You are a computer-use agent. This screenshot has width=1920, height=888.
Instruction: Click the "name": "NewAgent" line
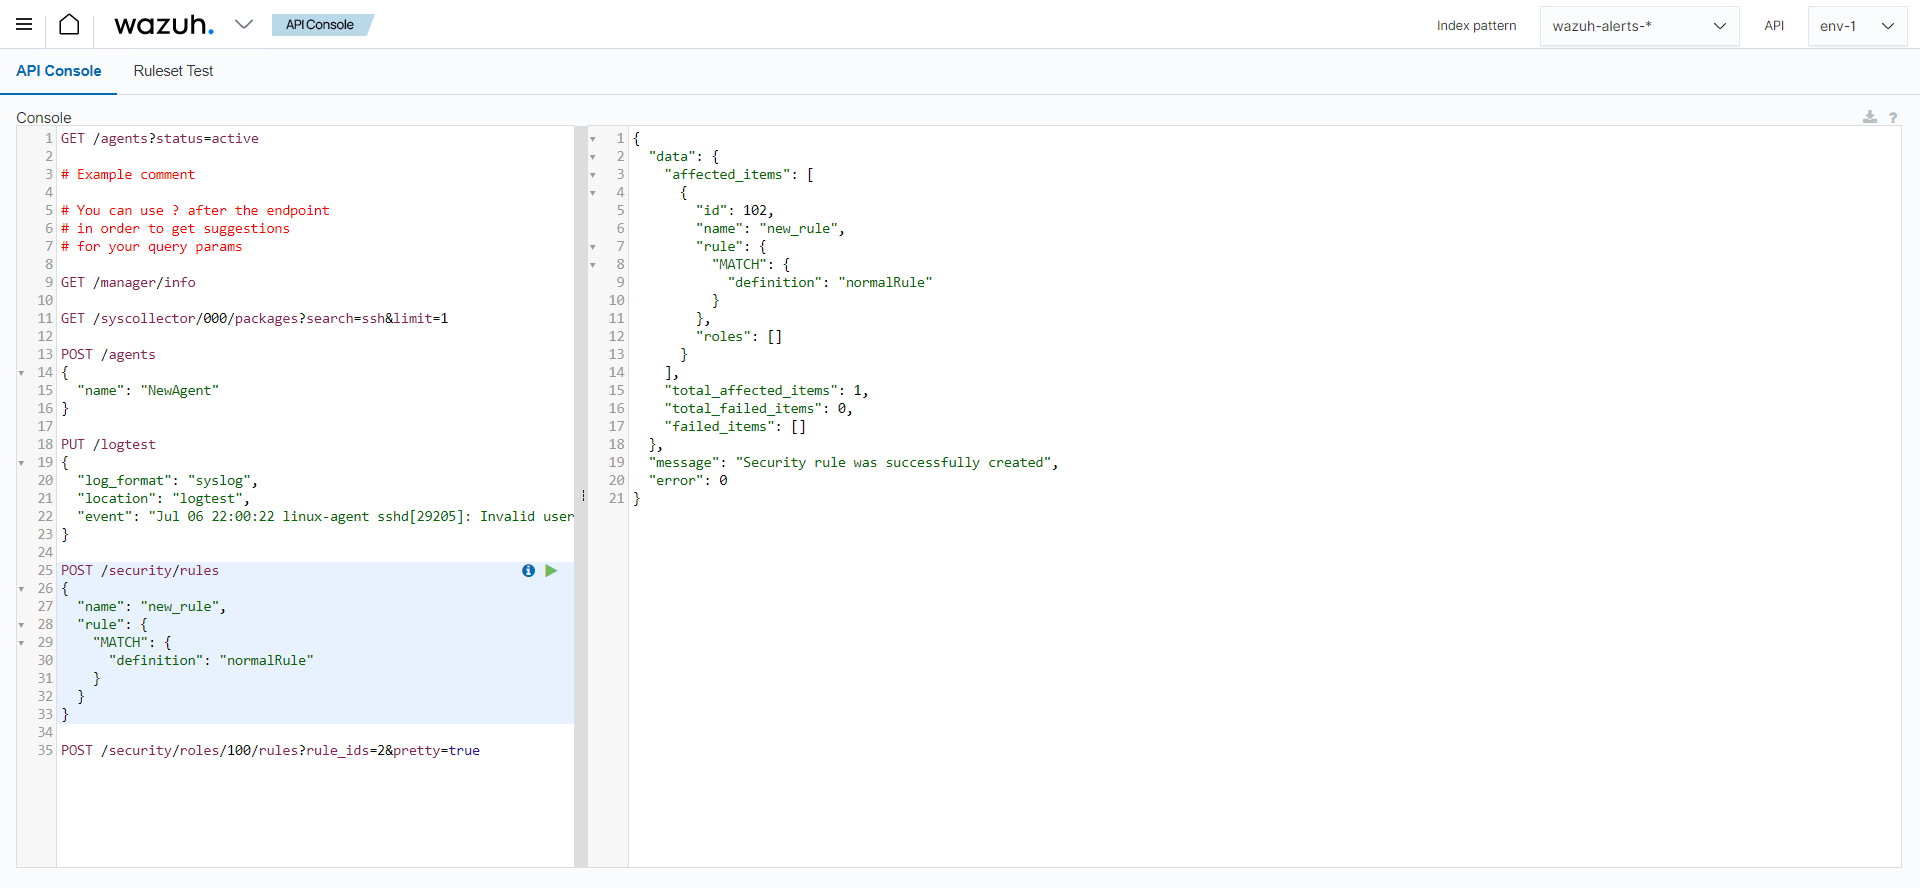coord(148,391)
